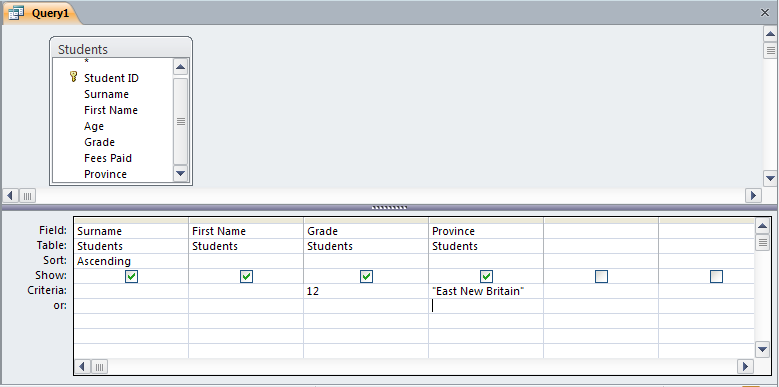This screenshot has width=779, height=387.
Task: Uncheck the Show box for Surname
Action: click(x=131, y=276)
